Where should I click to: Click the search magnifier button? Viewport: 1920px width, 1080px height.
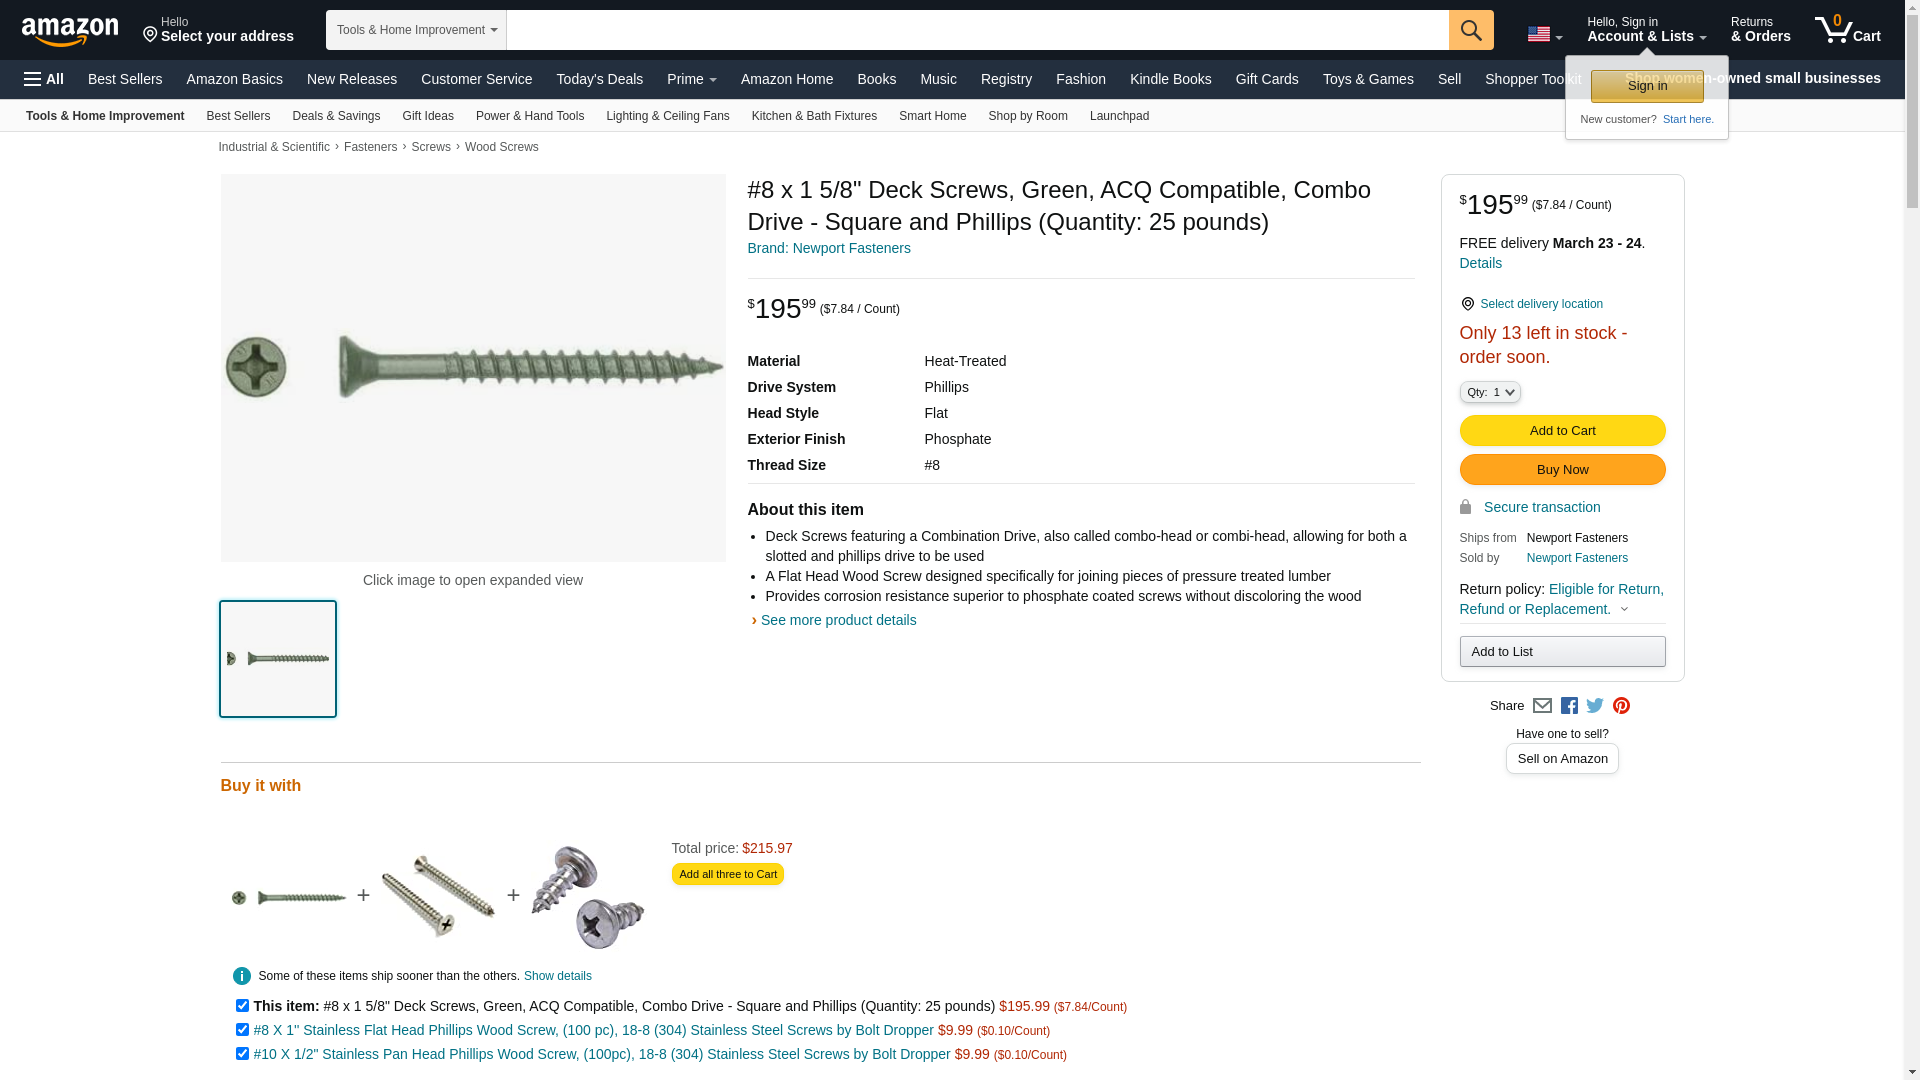coord(1470,30)
